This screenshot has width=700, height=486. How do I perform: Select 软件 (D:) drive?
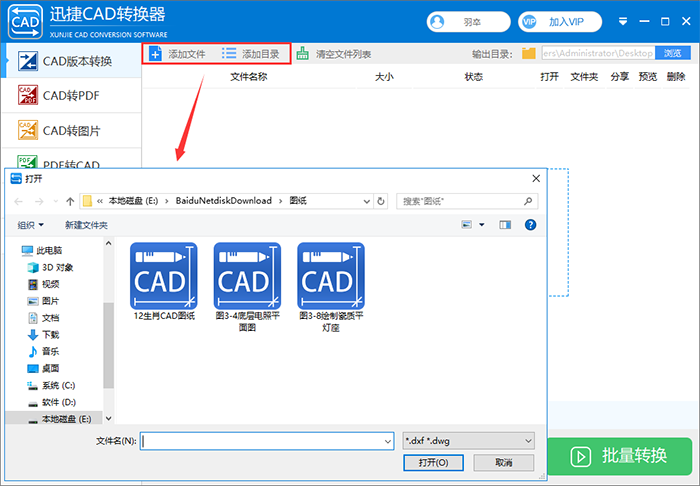(x=51, y=403)
